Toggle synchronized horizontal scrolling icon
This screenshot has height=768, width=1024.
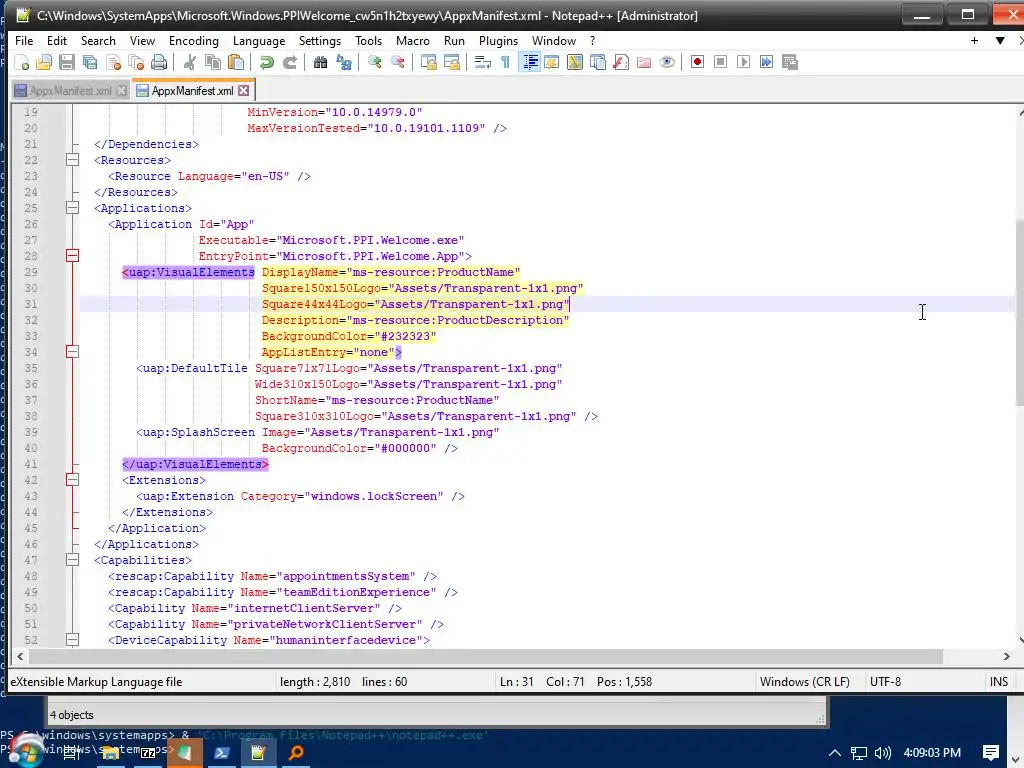(x=451, y=62)
